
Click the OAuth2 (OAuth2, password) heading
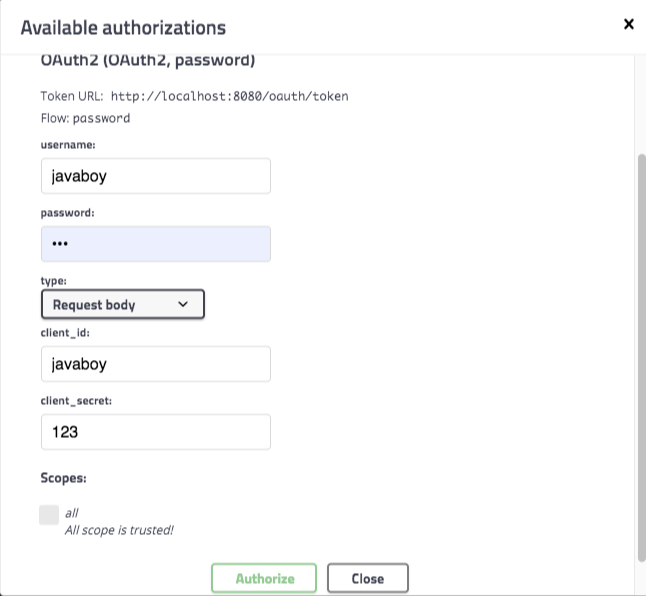148,61
